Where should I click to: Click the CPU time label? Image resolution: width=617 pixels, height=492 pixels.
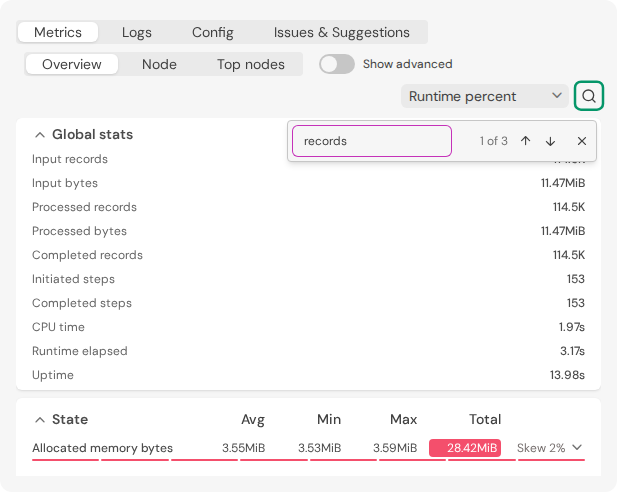tap(58, 327)
